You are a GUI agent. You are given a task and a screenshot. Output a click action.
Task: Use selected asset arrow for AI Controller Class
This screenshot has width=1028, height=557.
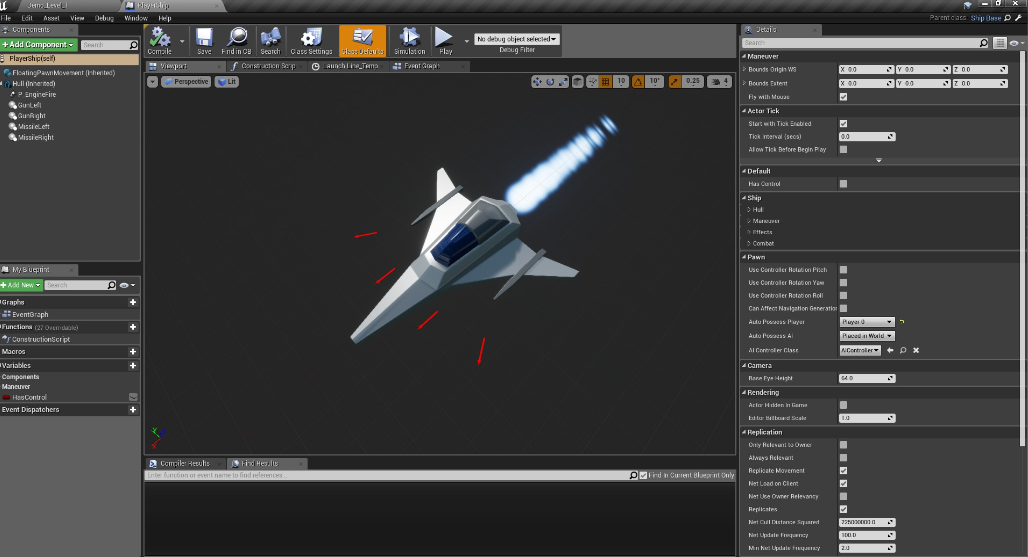click(x=890, y=350)
